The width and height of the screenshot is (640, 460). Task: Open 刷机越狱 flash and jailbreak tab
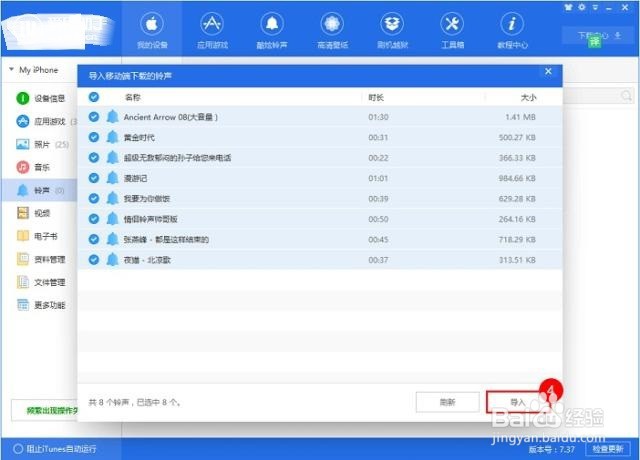pyautogui.click(x=392, y=30)
